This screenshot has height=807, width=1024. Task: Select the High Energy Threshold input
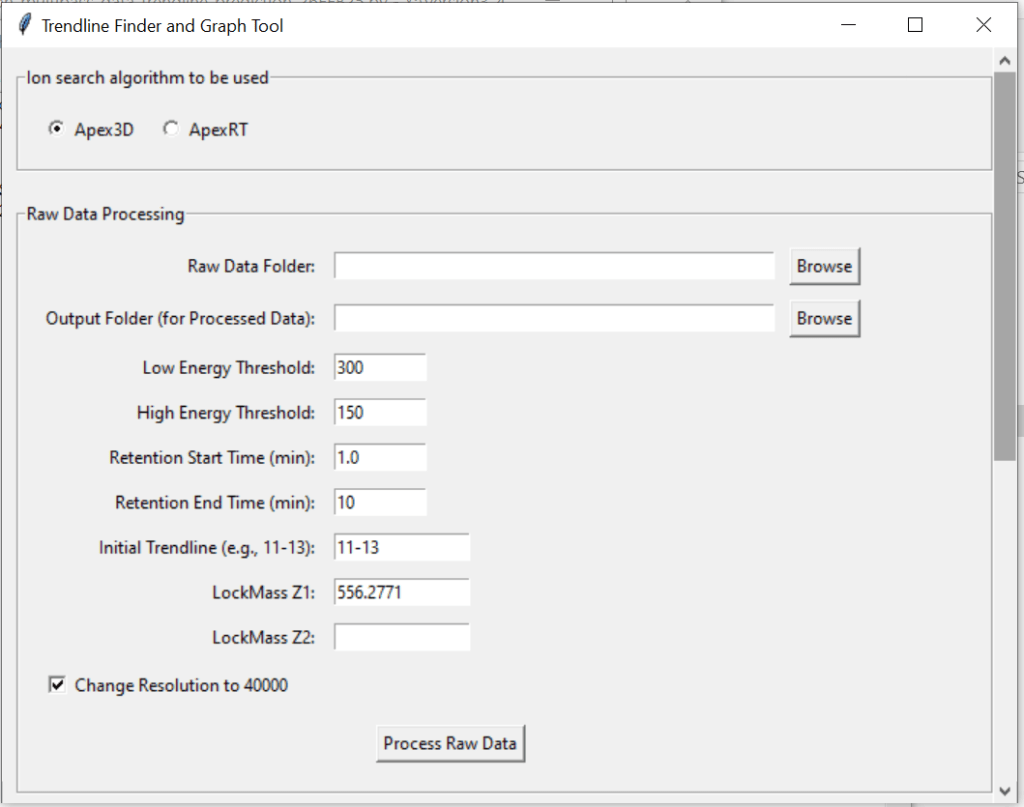click(380, 412)
